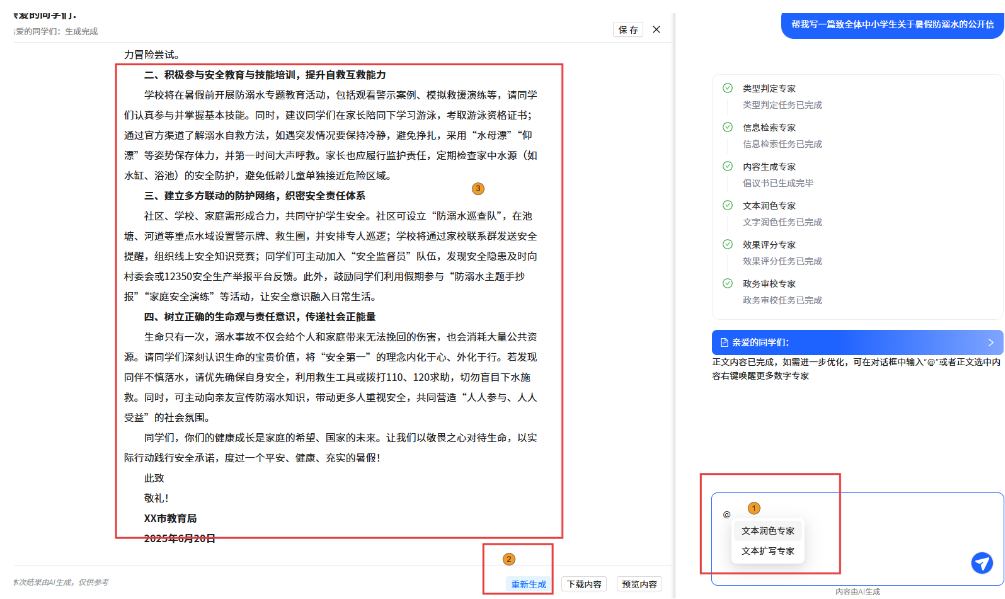
Task: Click the X icon beside 保存
Action: click(656, 30)
